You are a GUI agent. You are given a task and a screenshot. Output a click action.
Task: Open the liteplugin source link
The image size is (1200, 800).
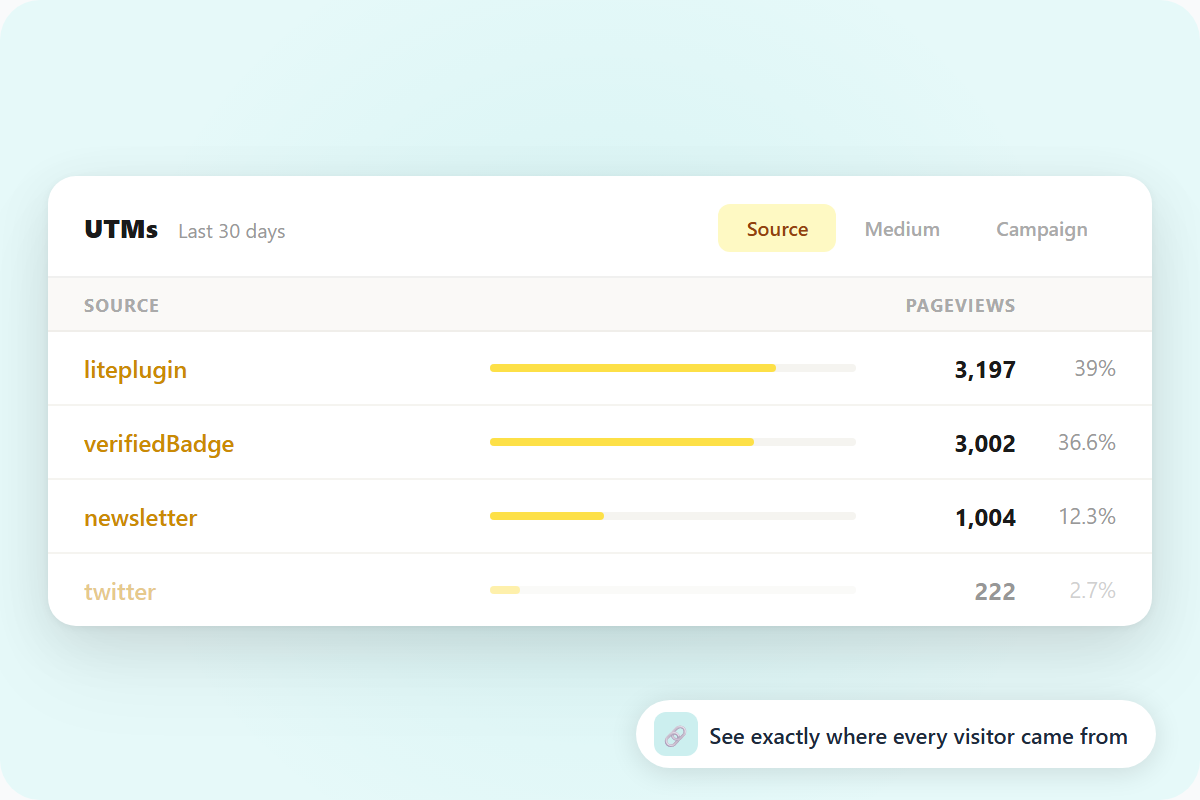pos(135,369)
